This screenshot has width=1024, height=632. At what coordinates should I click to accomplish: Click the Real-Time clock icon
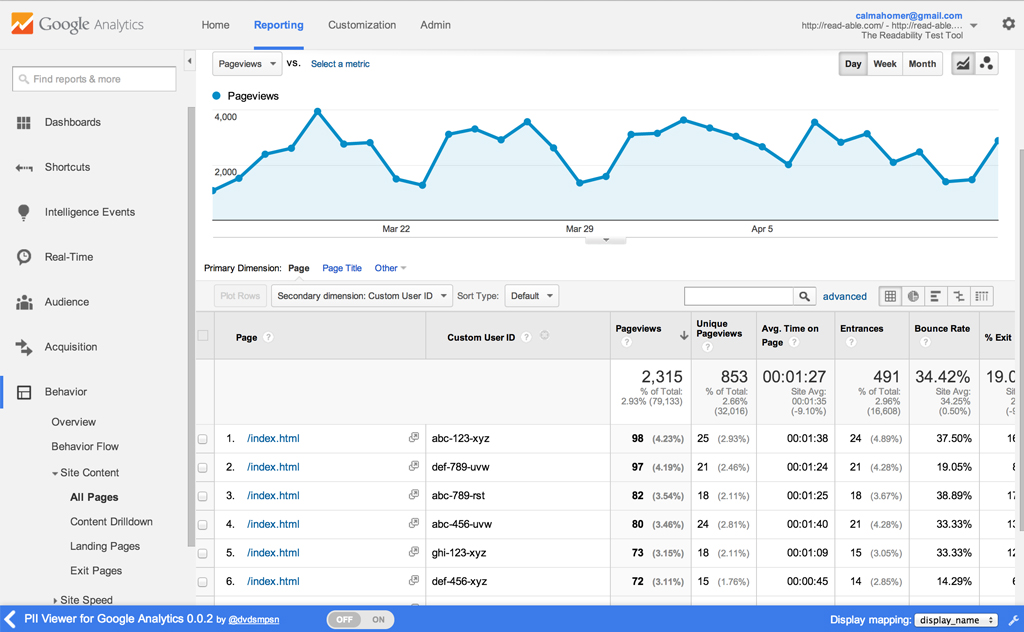point(24,257)
